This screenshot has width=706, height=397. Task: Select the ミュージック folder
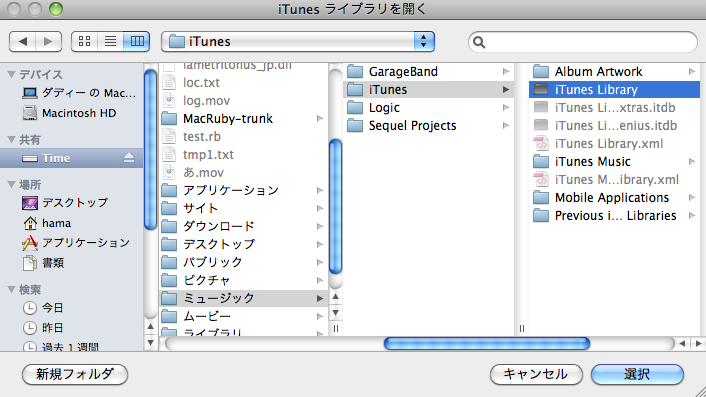pyautogui.click(x=244, y=298)
